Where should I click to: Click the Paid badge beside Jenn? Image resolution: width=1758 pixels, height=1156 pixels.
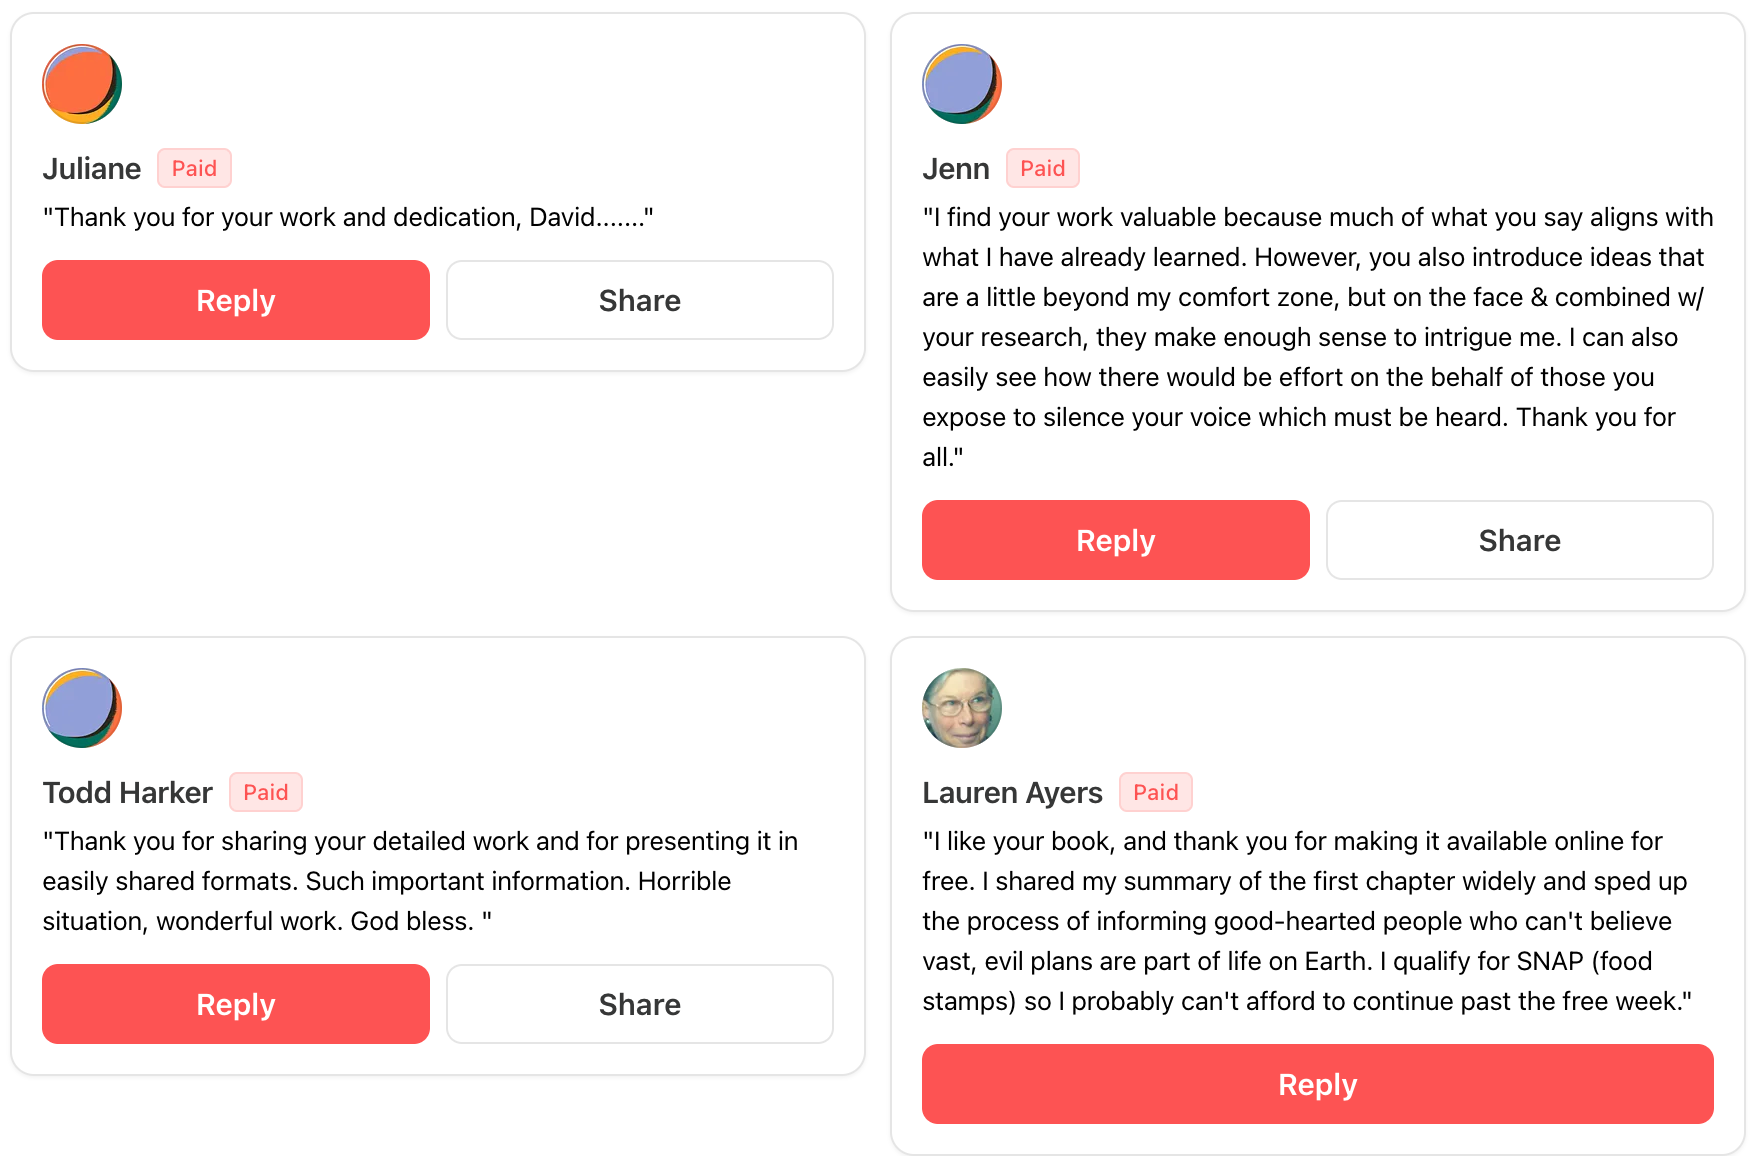click(x=1043, y=168)
